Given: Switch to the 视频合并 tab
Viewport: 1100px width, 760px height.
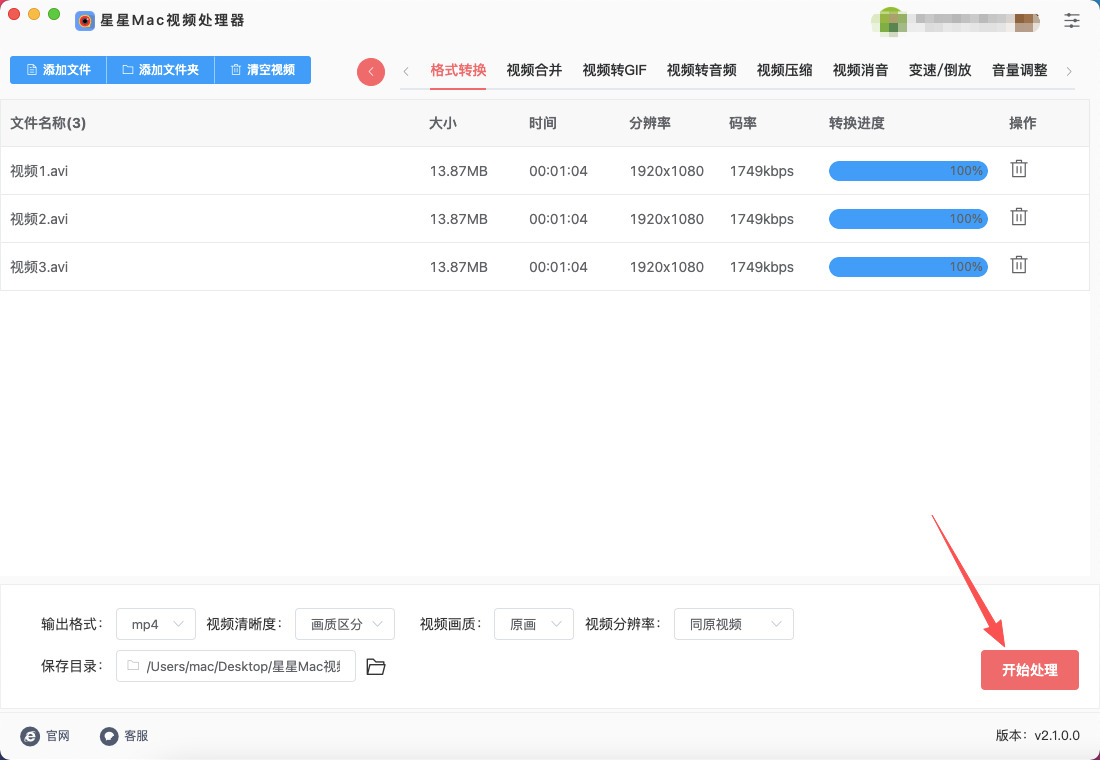Looking at the screenshot, I should [534, 70].
